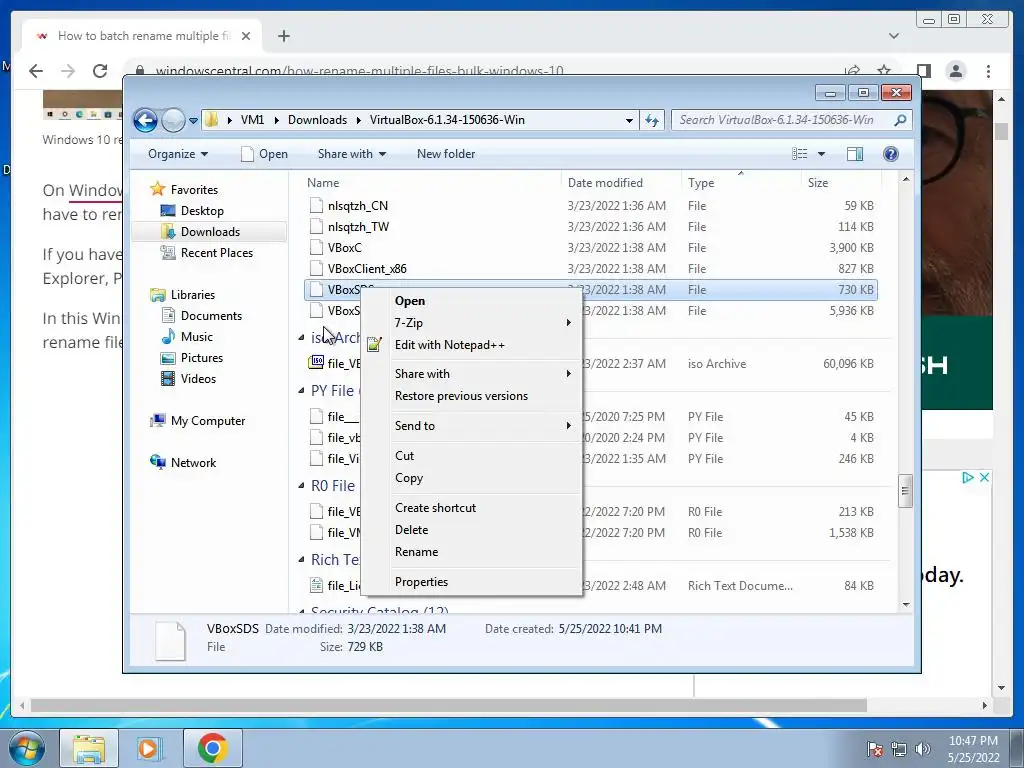Open a new Chrome tab
Viewport: 1024px width, 768px height.
click(x=283, y=36)
